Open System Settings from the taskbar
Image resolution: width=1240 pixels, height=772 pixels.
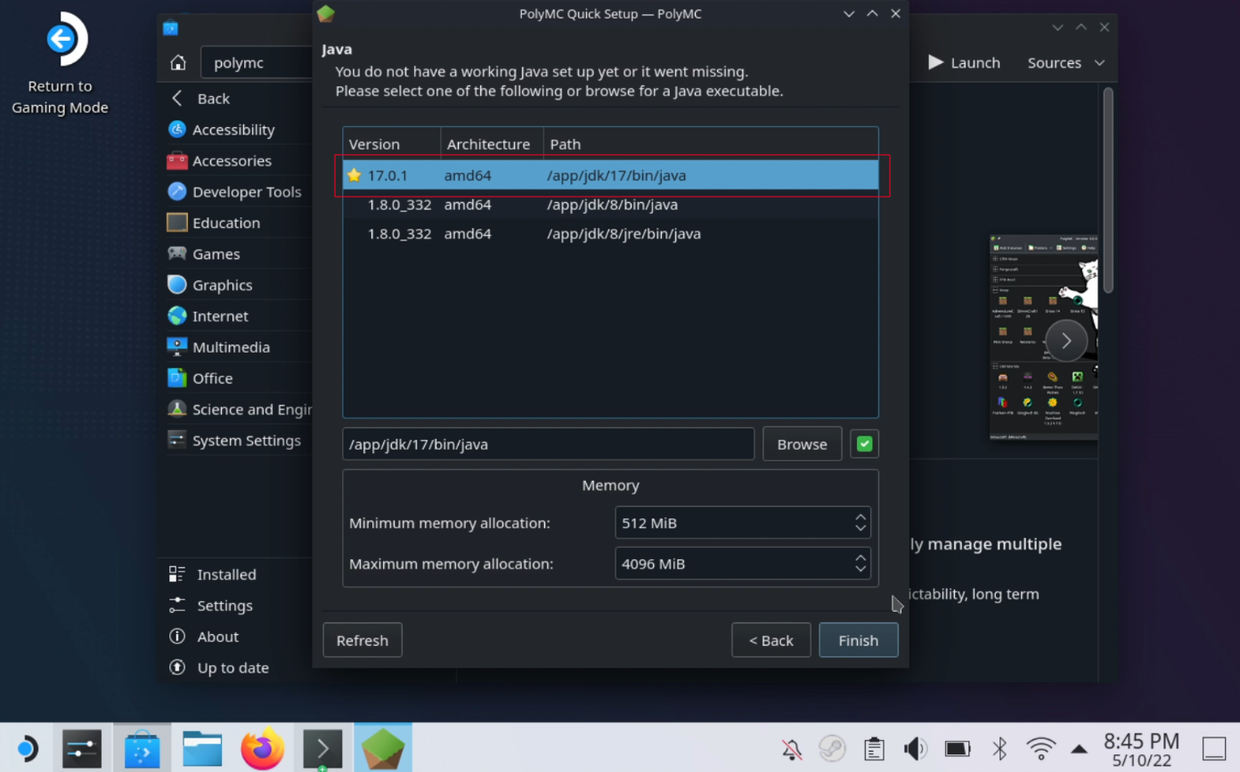[82, 748]
